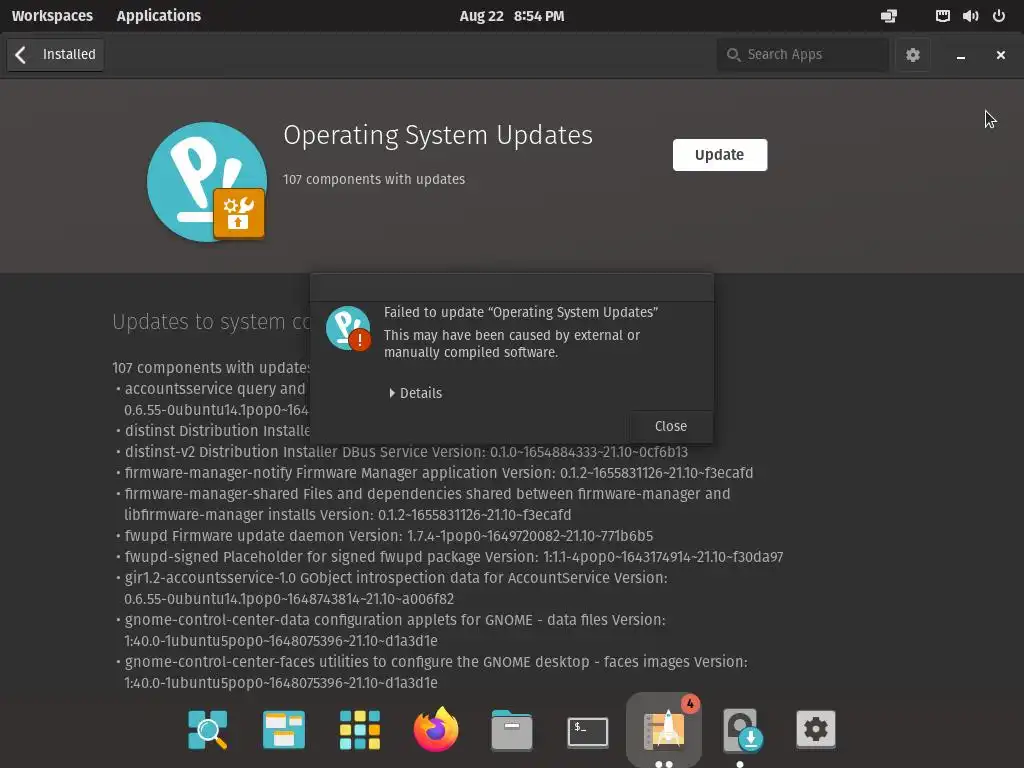Click the error dialog Pop!_OS icon
Screen dimensions: 1024x768
pyautogui.click(x=348, y=328)
